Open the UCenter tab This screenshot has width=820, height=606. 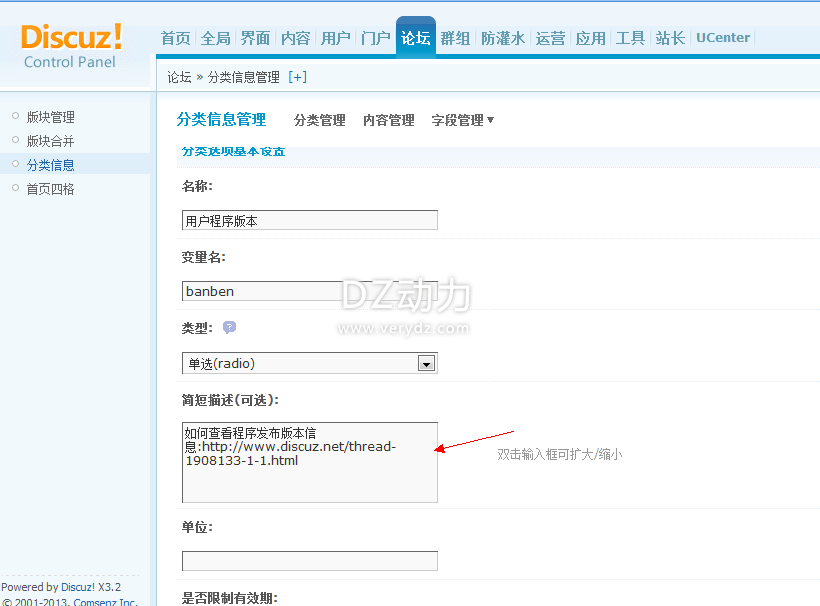tap(722, 38)
